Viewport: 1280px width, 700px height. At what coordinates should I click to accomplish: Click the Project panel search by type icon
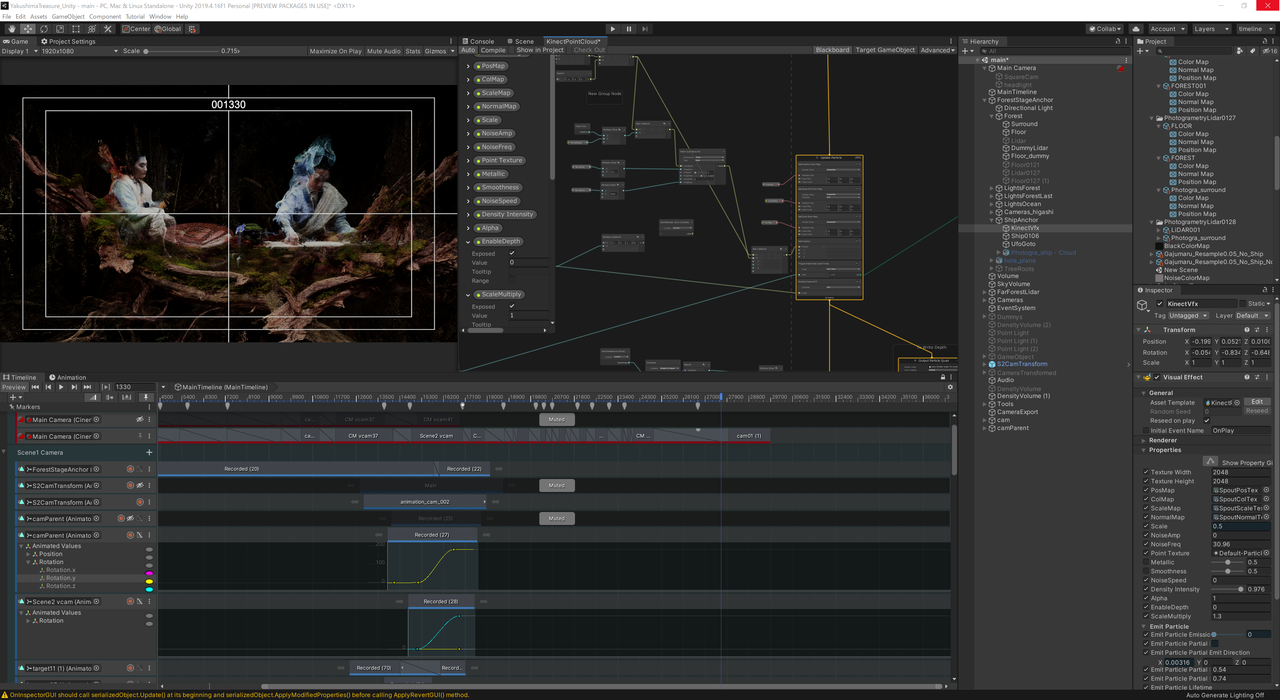(1239, 50)
